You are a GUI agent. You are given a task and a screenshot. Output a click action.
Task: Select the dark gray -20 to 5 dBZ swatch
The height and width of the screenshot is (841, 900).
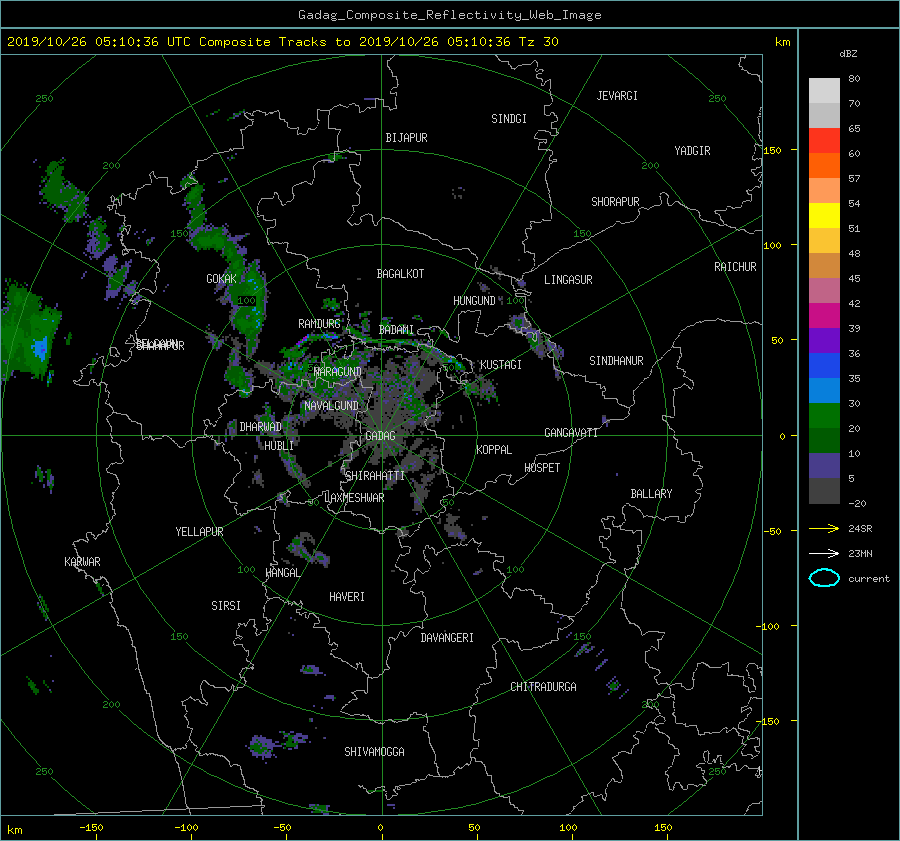[x=824, y=491]
